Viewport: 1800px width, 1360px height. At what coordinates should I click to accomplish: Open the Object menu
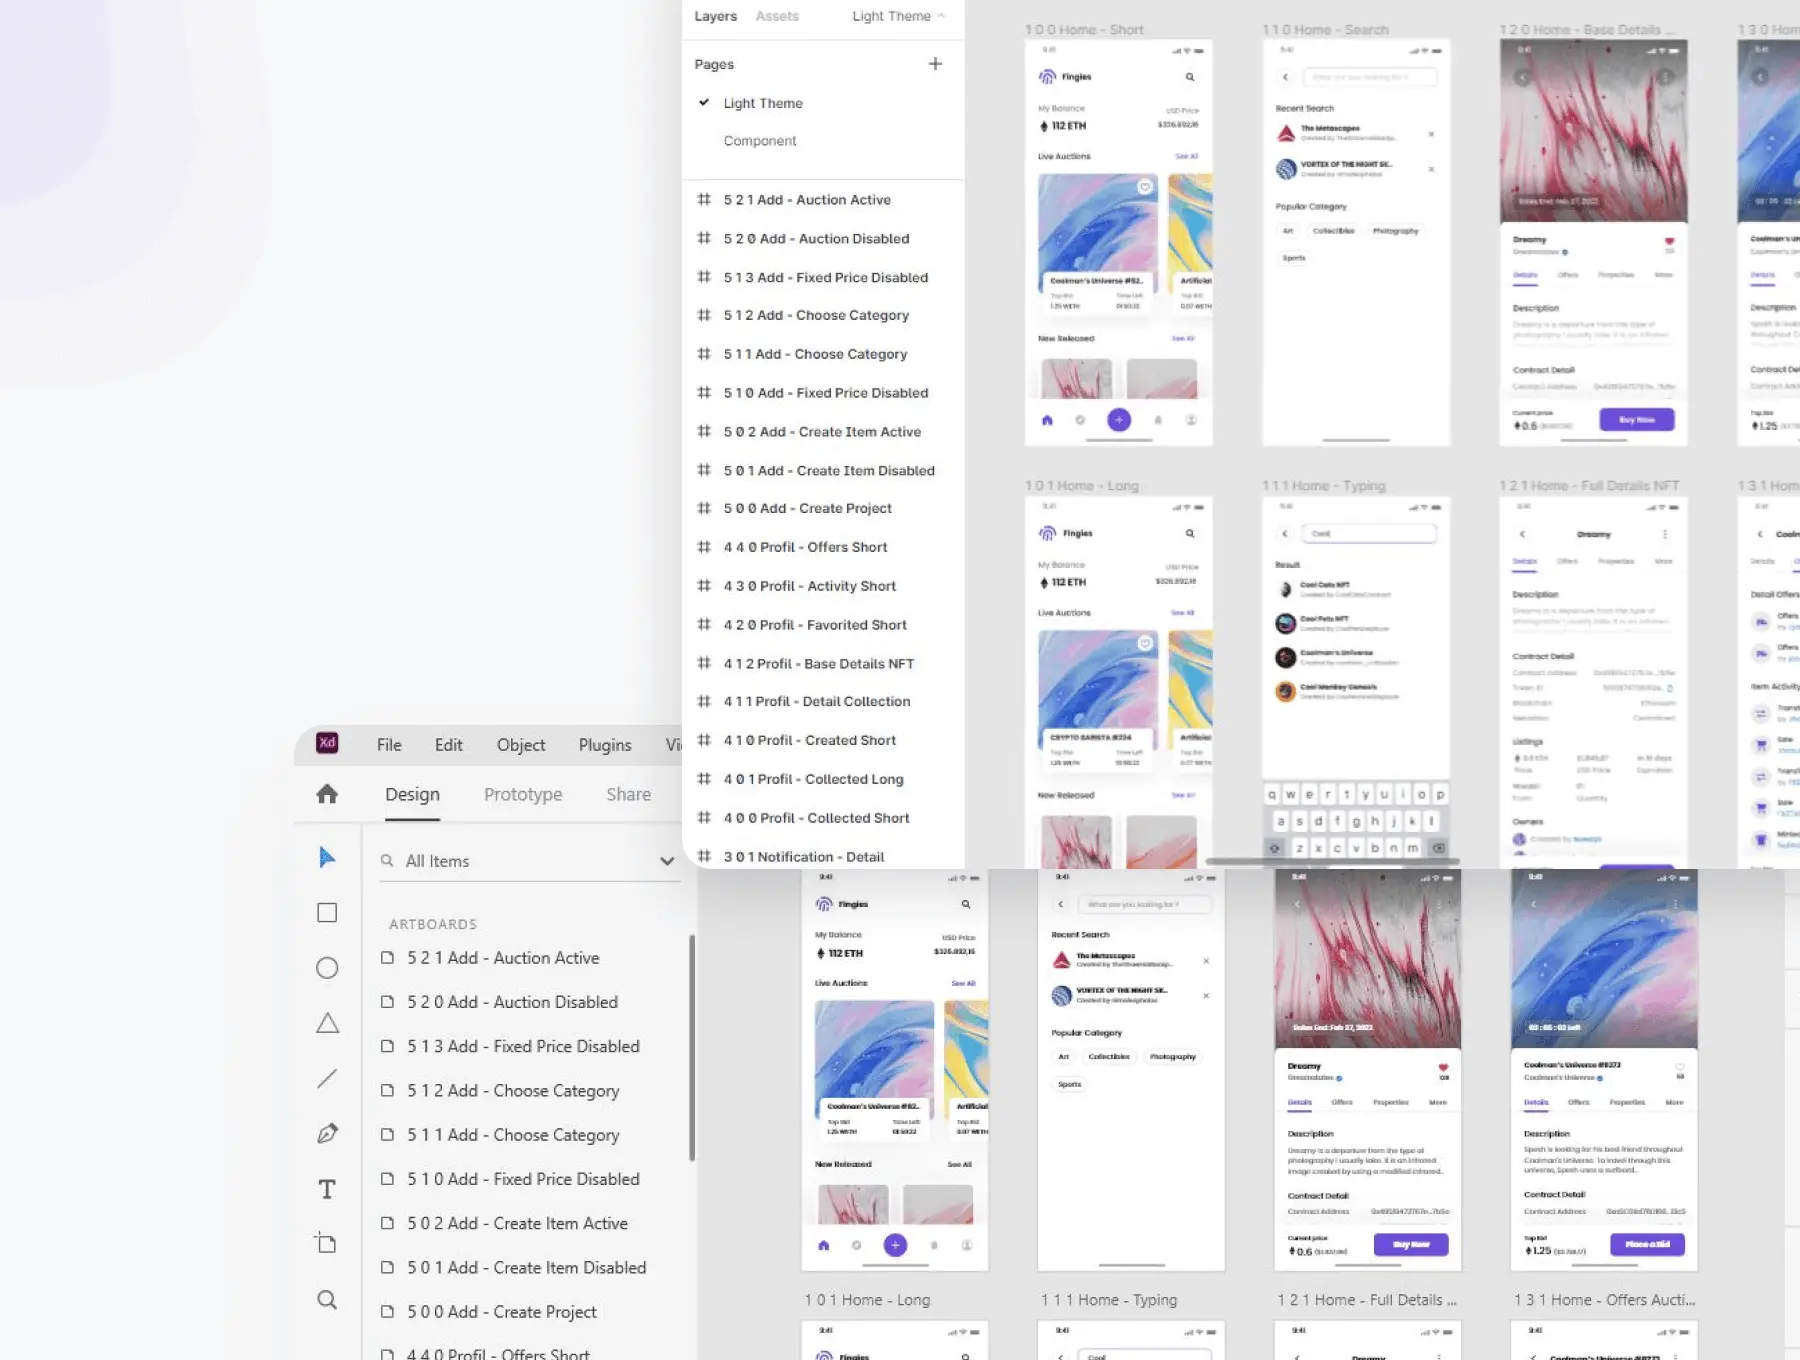[520, 745]
